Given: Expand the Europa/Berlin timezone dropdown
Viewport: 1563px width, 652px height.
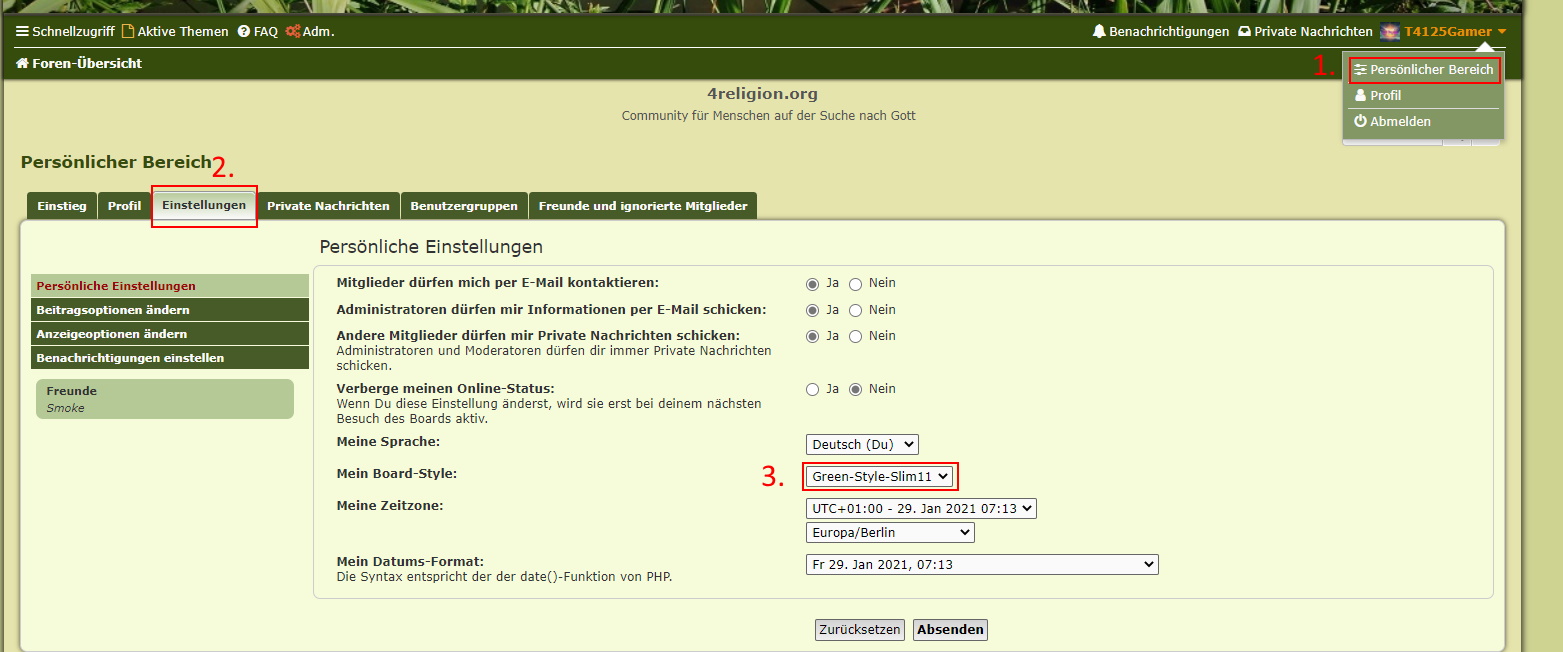Looking at the screenshot, I should 890,533.
